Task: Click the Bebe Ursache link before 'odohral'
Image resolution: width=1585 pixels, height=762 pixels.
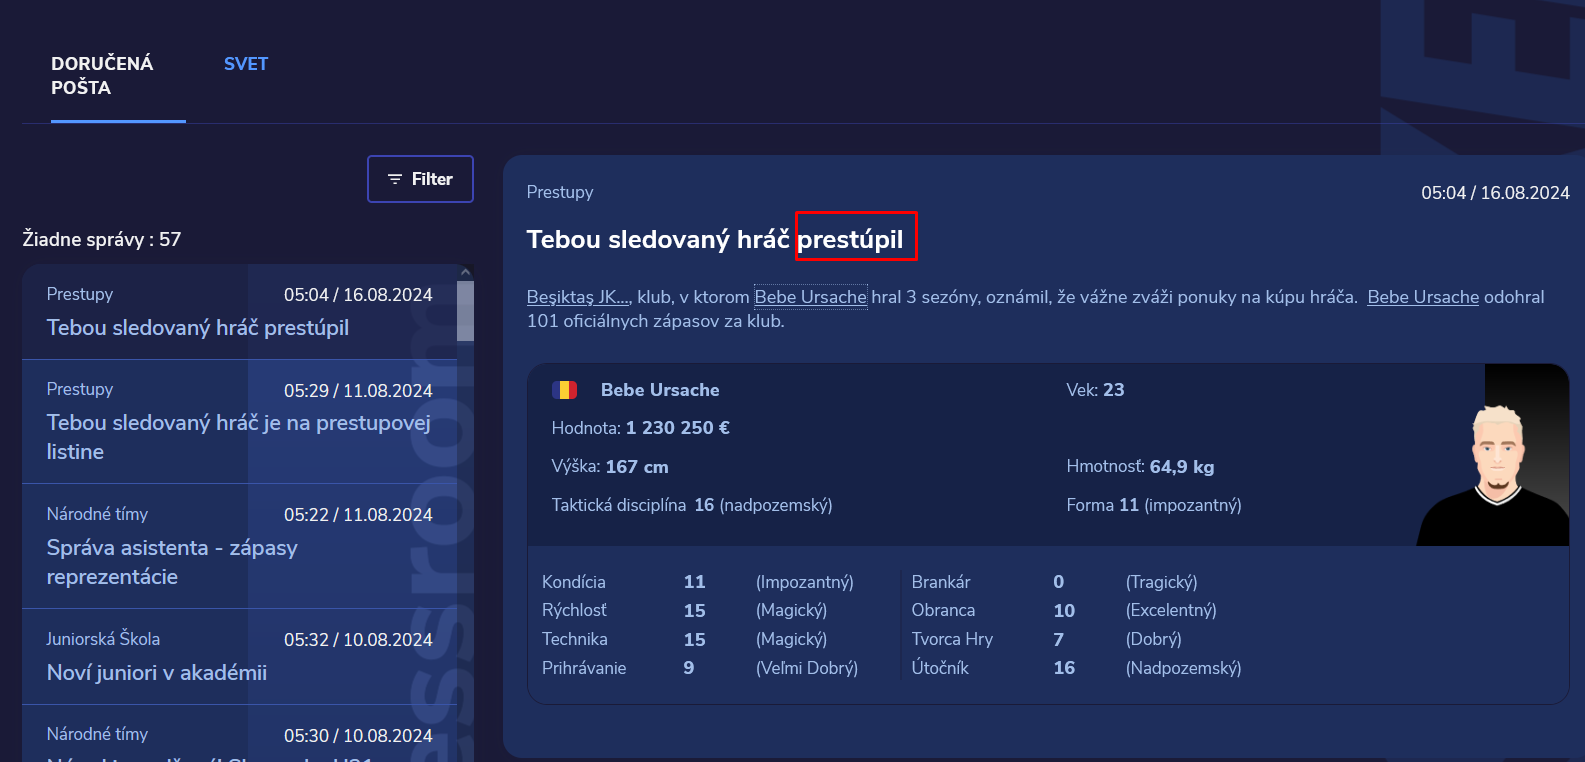Action: tap(1423, 297)
